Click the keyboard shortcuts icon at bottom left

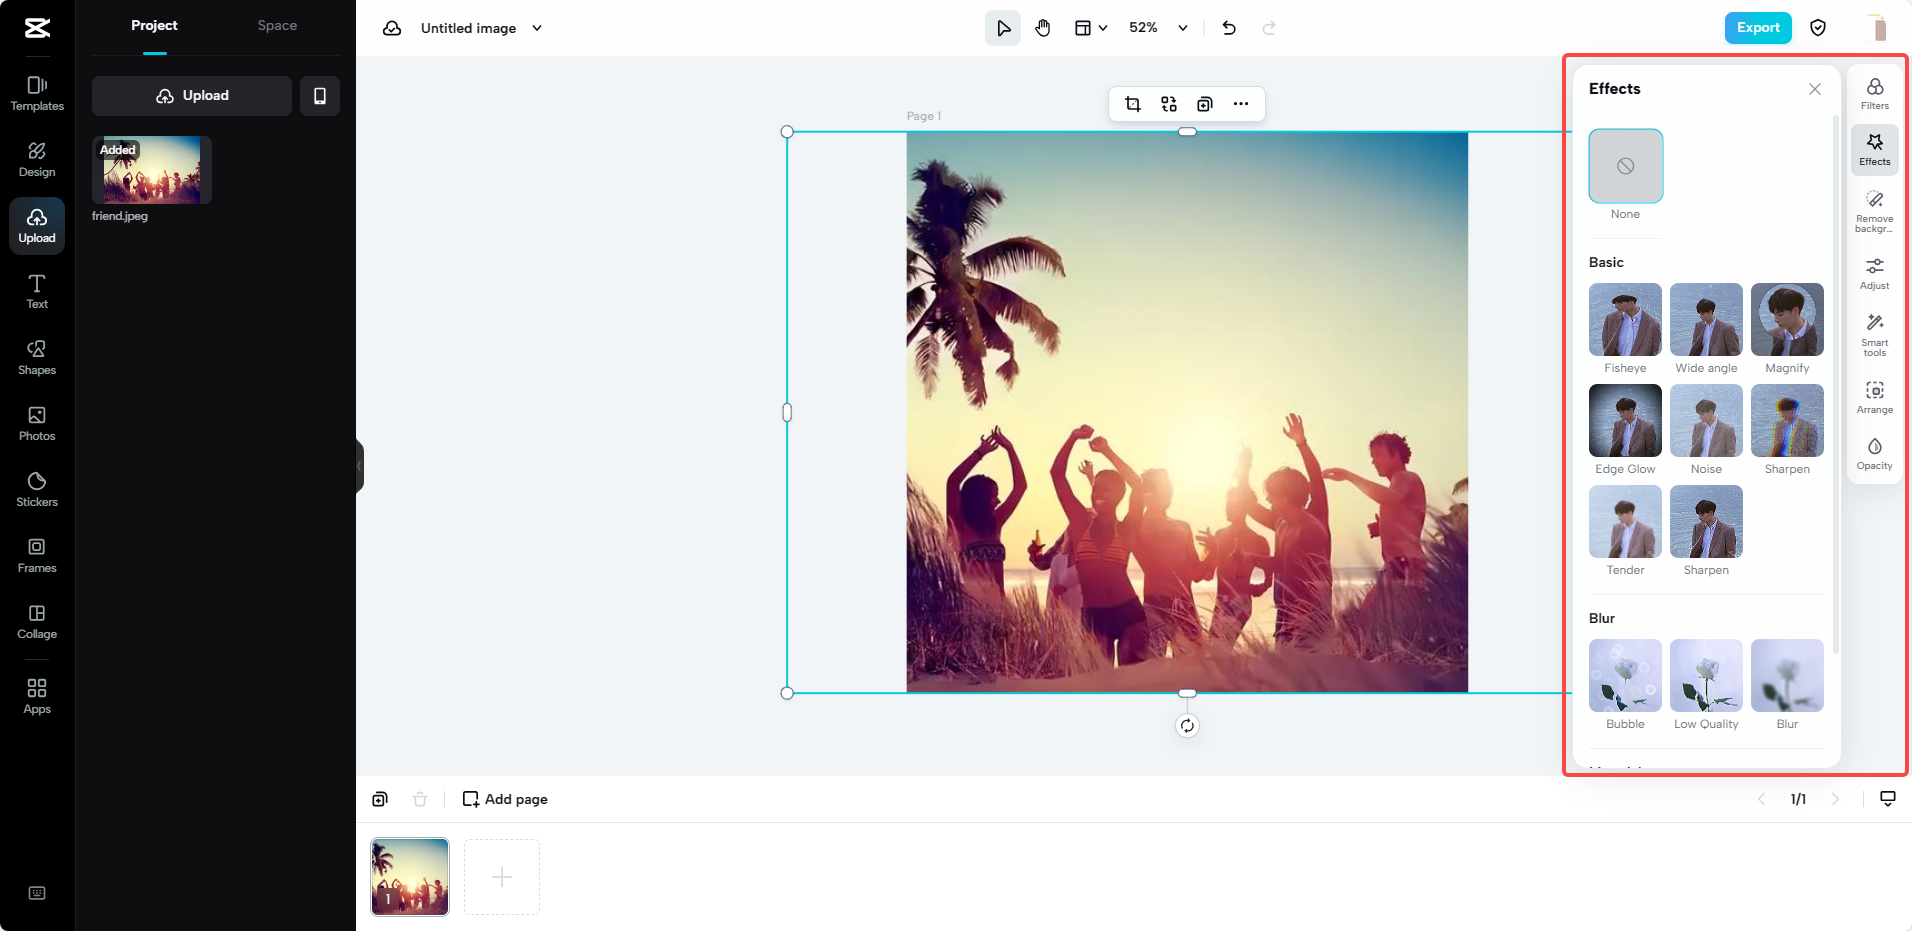[36, 892]
